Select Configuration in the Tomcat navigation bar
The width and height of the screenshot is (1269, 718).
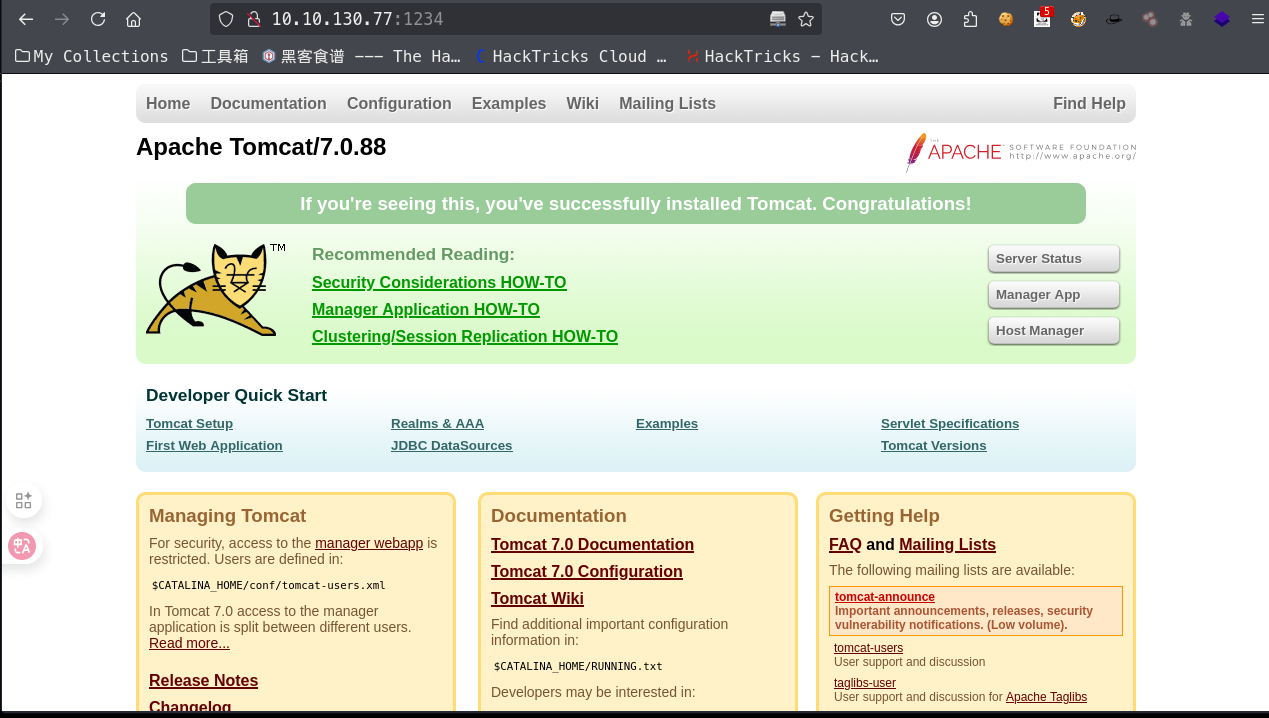(399, 103)
